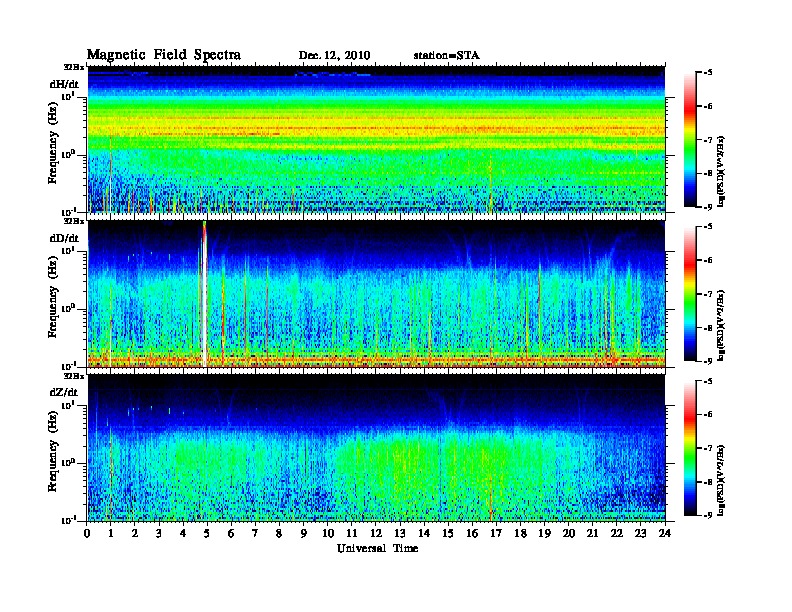Click the -7 value on middle color bar

(x=708, y=294)
